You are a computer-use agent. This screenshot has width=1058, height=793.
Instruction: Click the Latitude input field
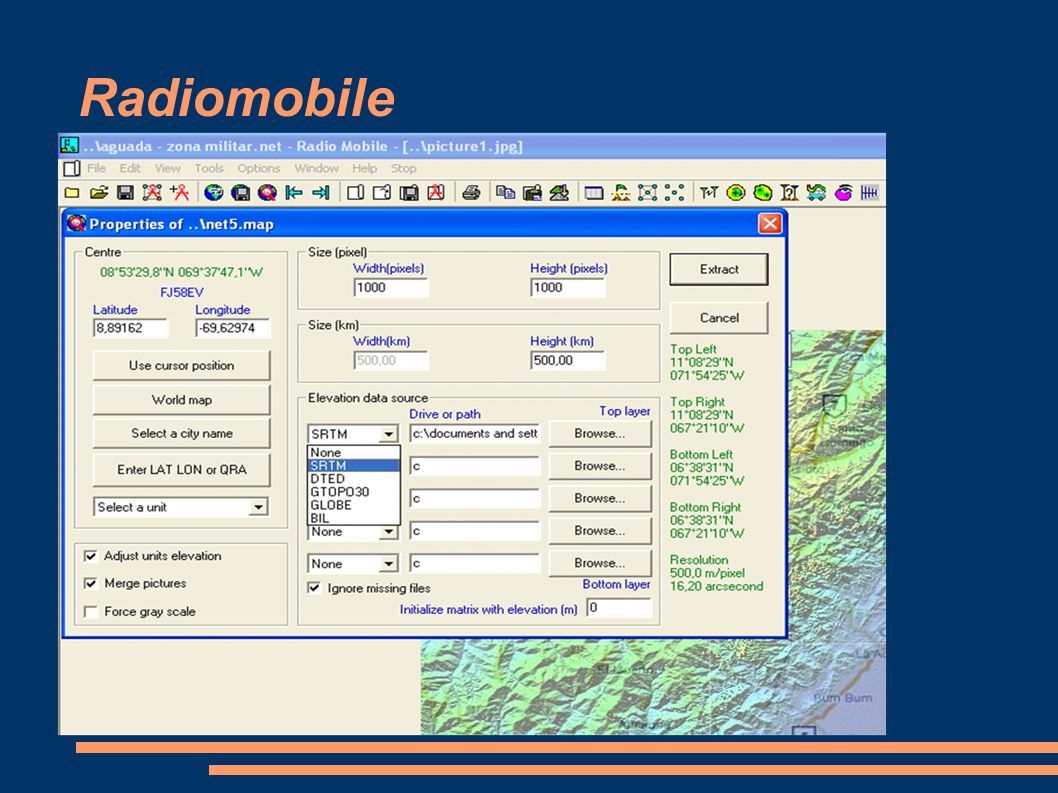pos(130,328)
